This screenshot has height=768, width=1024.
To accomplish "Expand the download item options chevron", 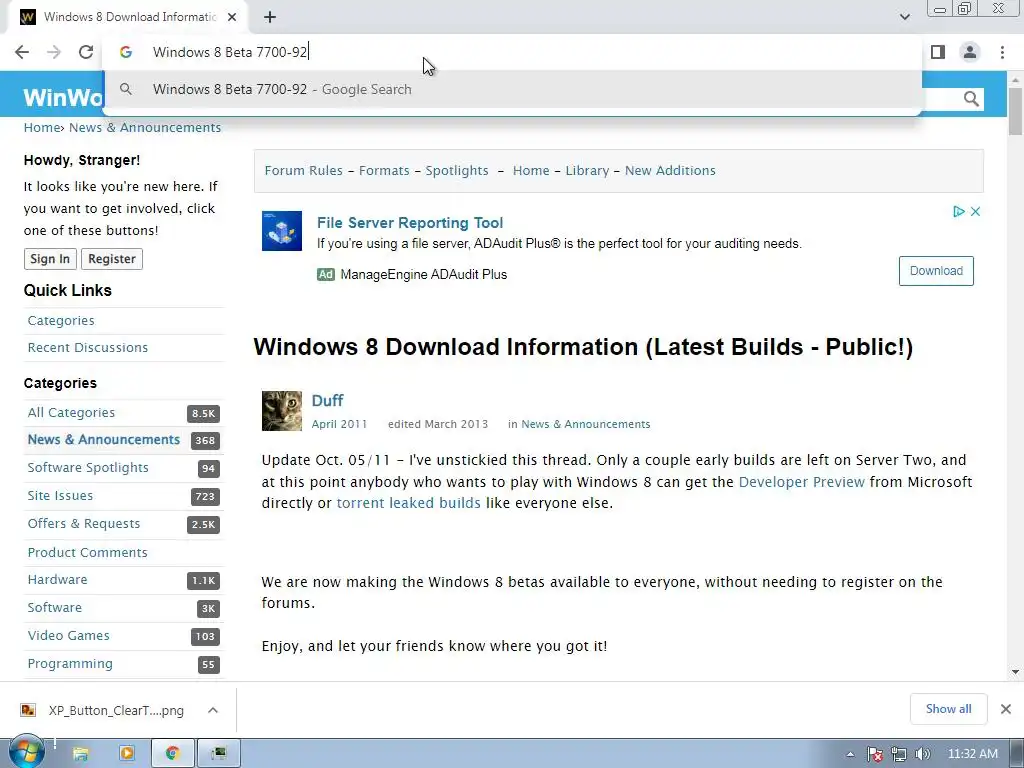I will 213,710.
